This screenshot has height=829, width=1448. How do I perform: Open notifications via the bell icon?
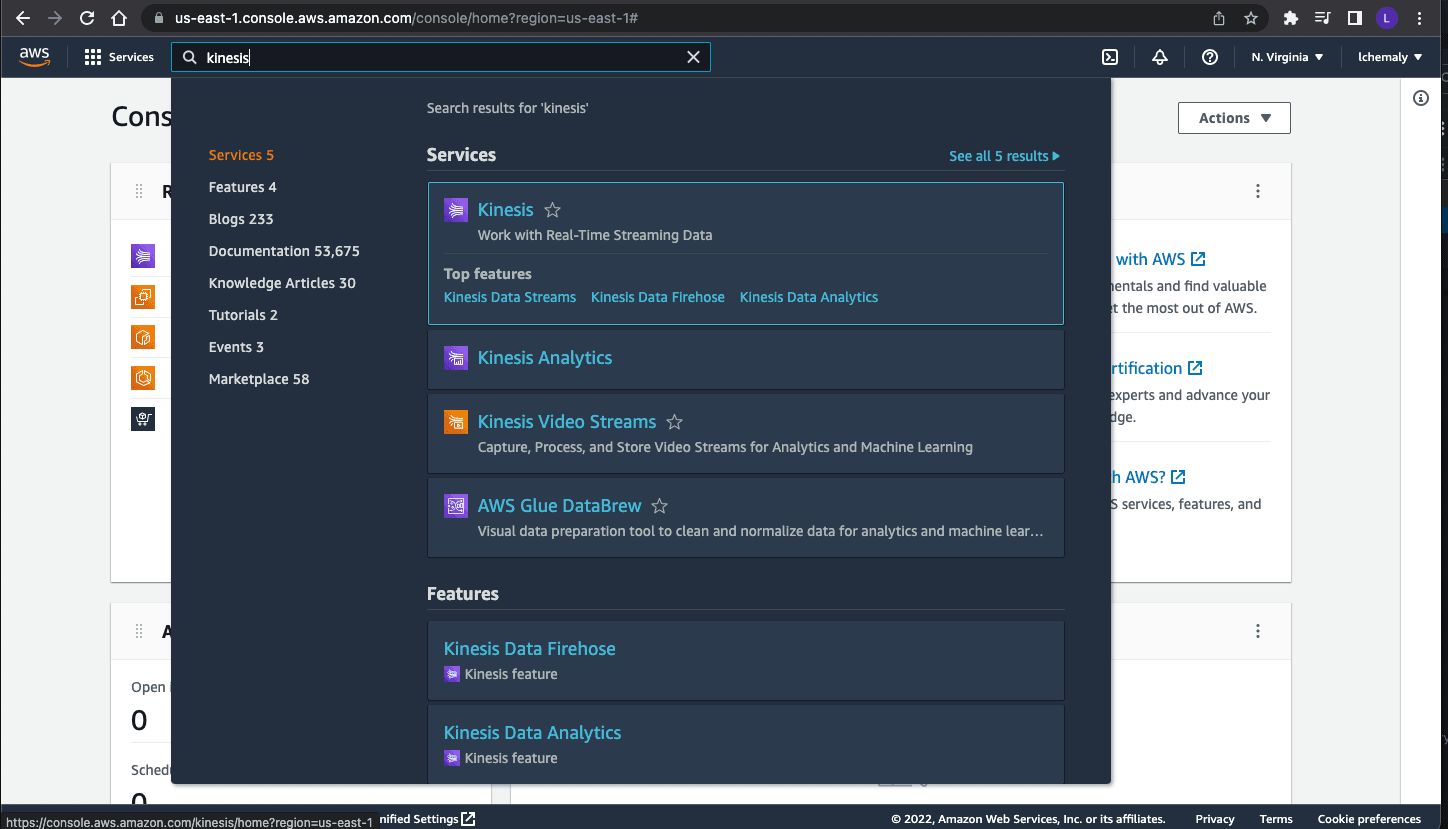click(1159, 57)
